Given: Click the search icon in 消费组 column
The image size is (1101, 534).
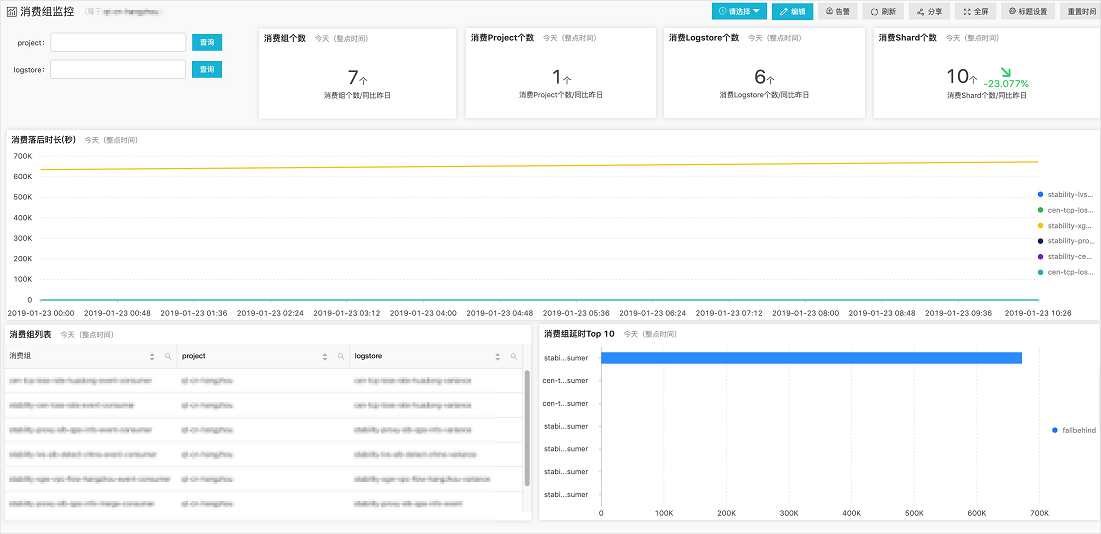Looking at the screenshot, I should click(x=168, y=356).
